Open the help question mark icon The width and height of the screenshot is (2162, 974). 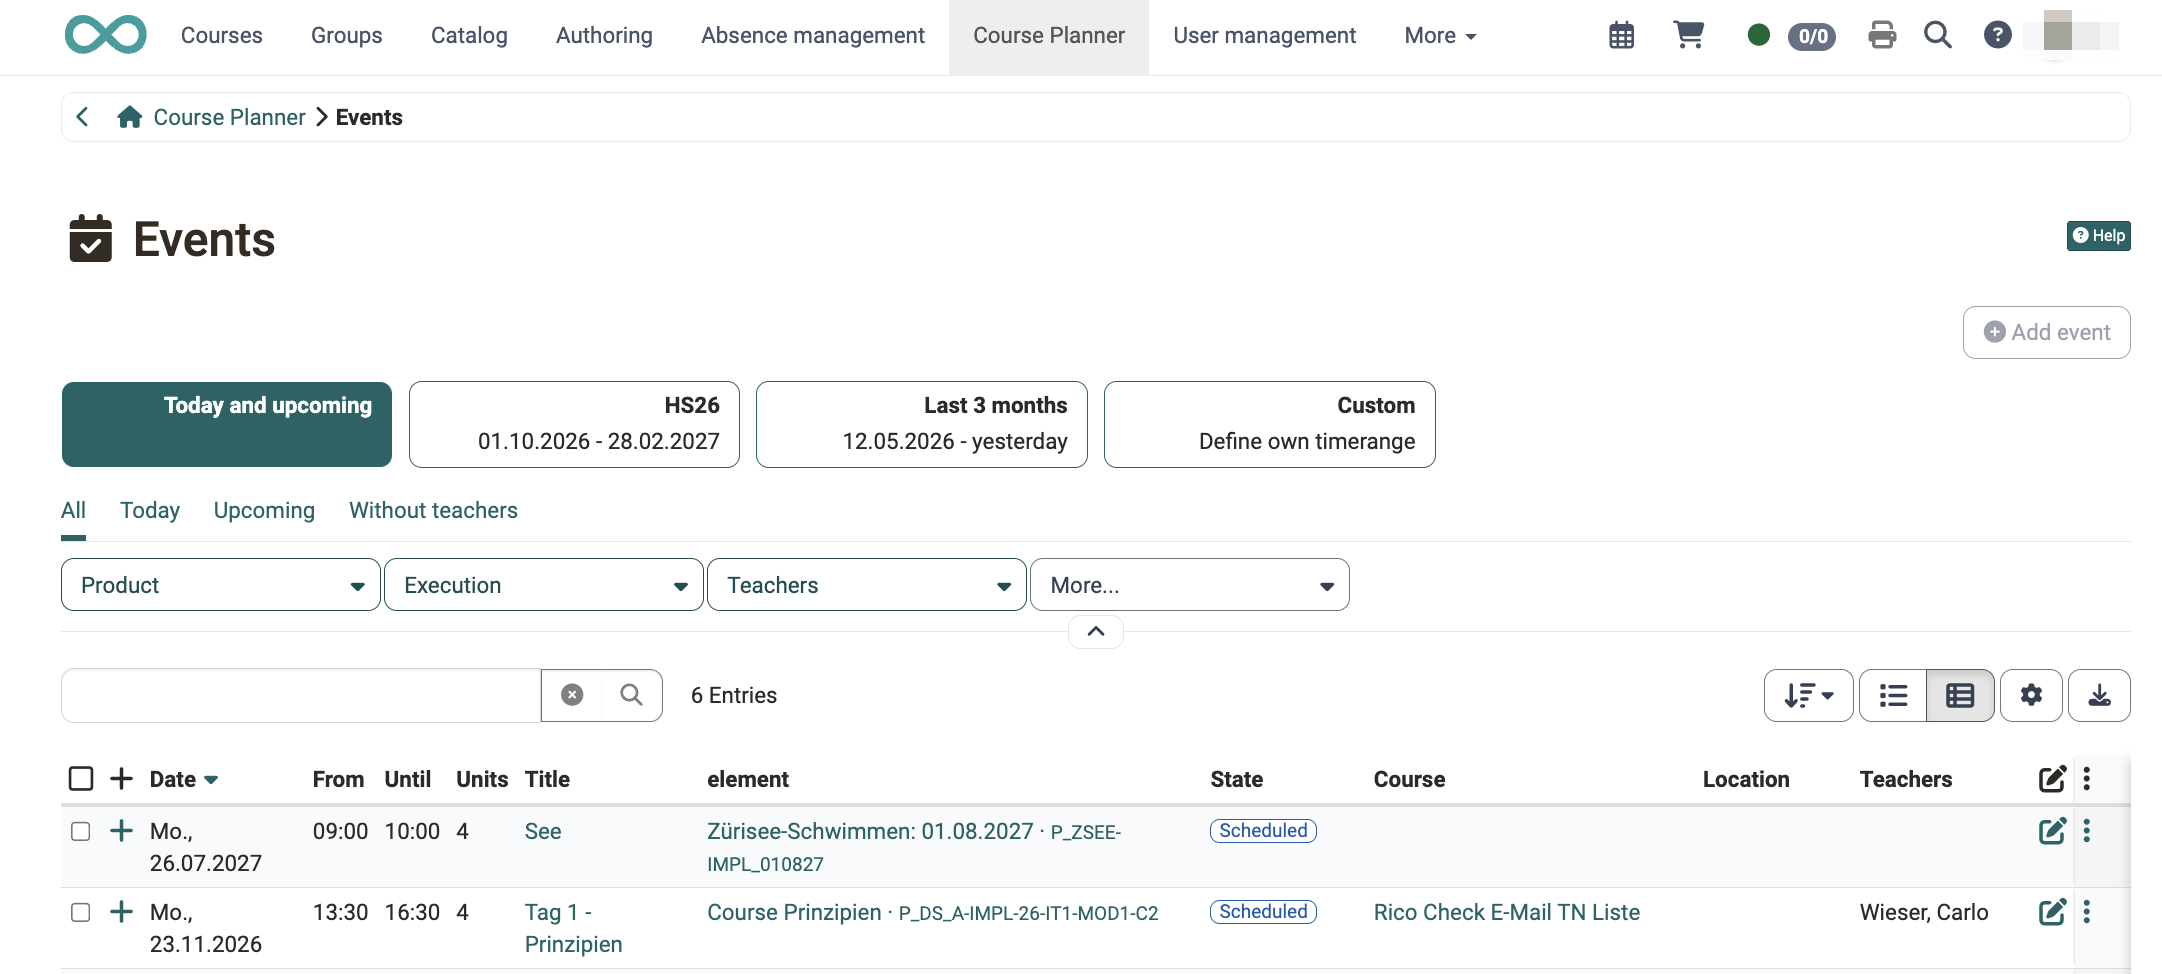click(1997, 35)
